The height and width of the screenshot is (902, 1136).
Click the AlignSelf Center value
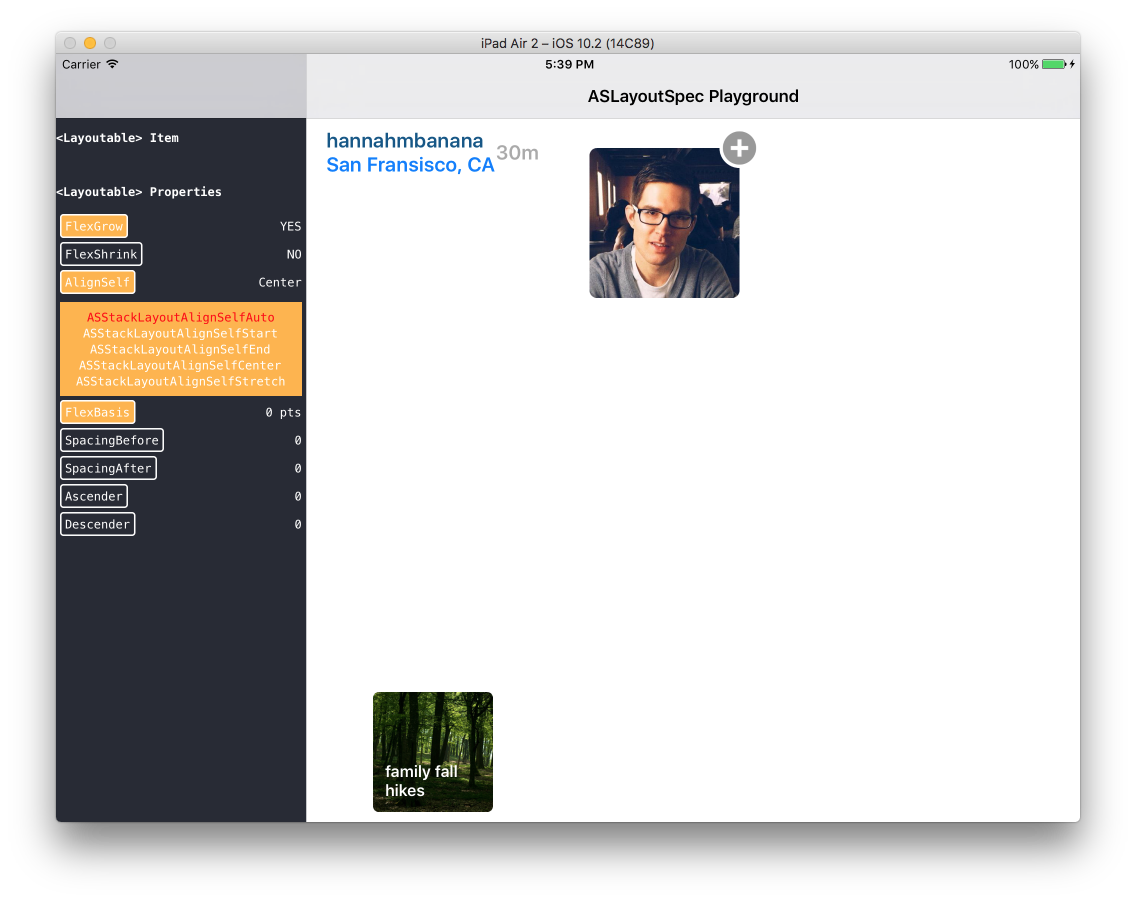(x=280, y=283)
